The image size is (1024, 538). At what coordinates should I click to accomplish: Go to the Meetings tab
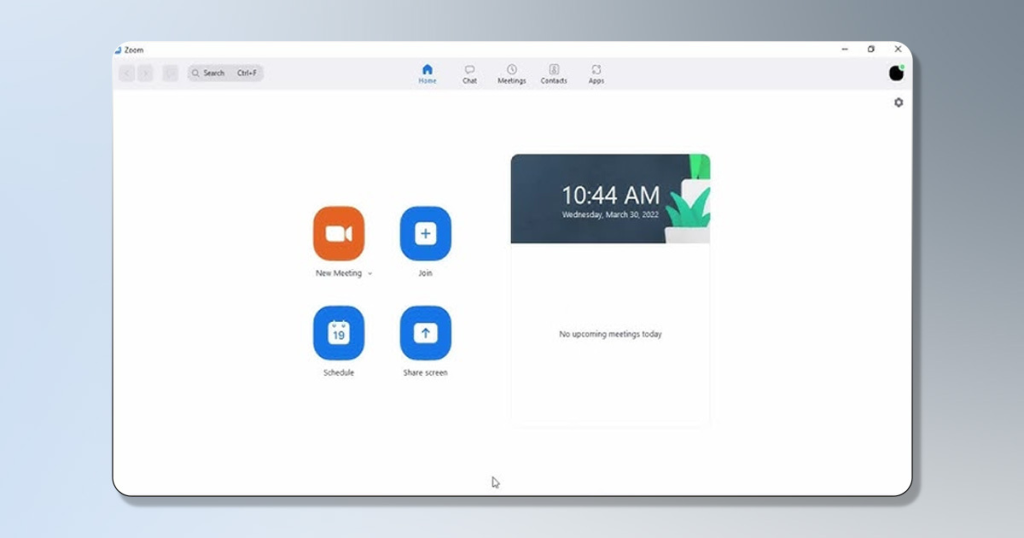tap(511, 74)
